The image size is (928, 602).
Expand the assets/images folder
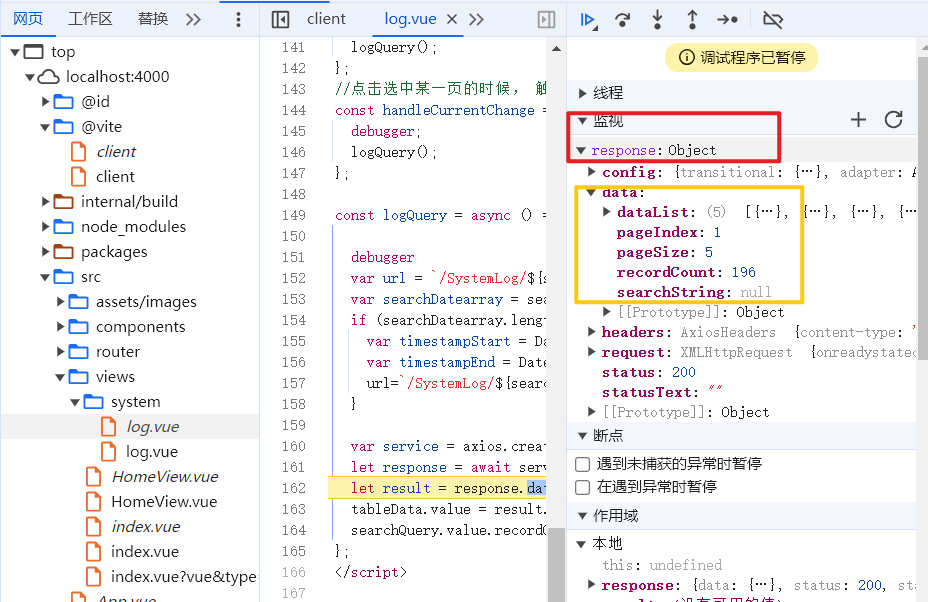(x=60, y=302)
